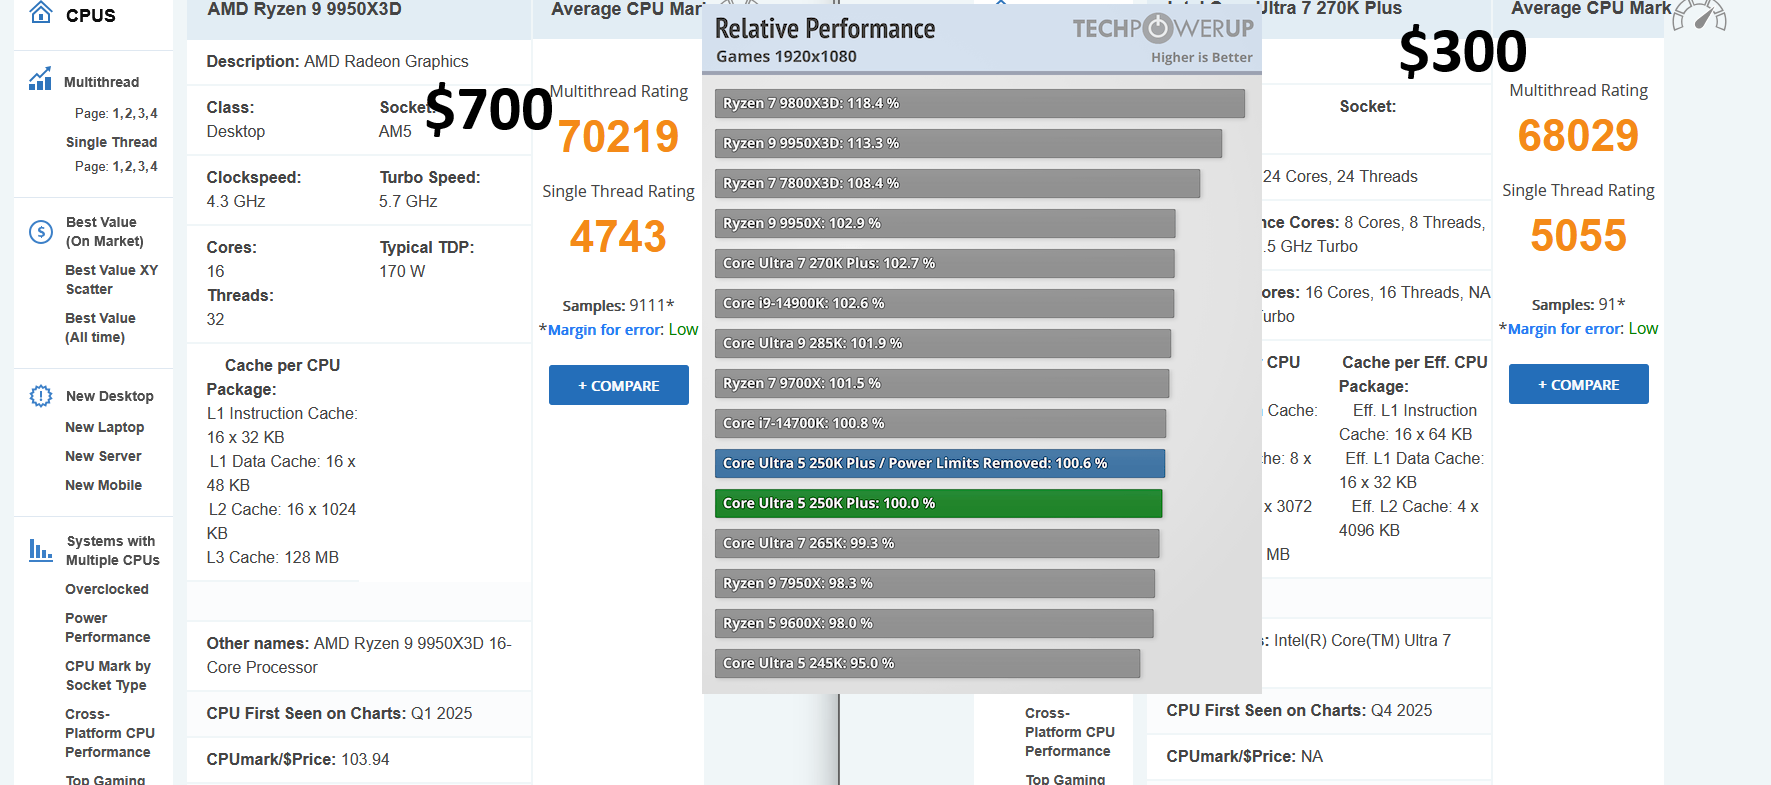Viewport: 1771px width, 785px height.
Task: Open the New Laptop CPUs list
Action: [x=105, y=427]
